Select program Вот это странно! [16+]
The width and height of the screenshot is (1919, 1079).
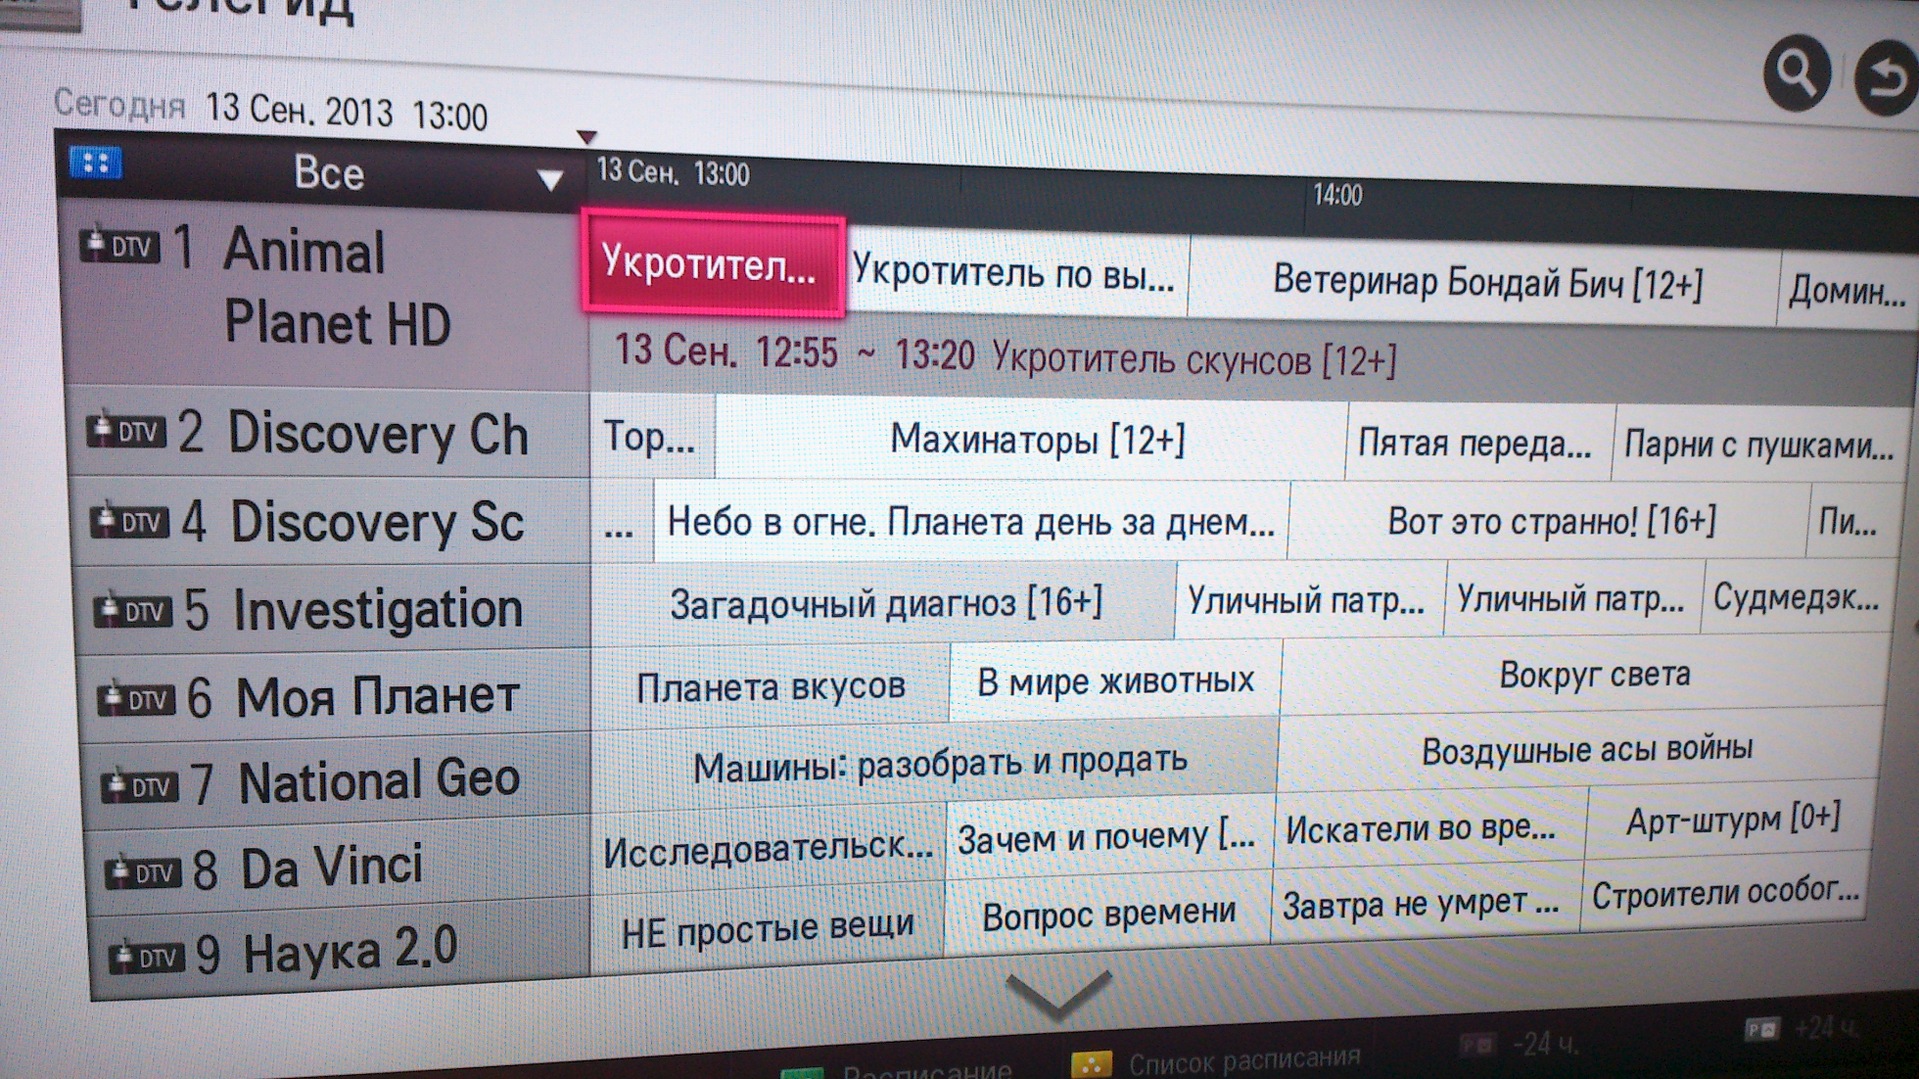[x=1548, y=521]
